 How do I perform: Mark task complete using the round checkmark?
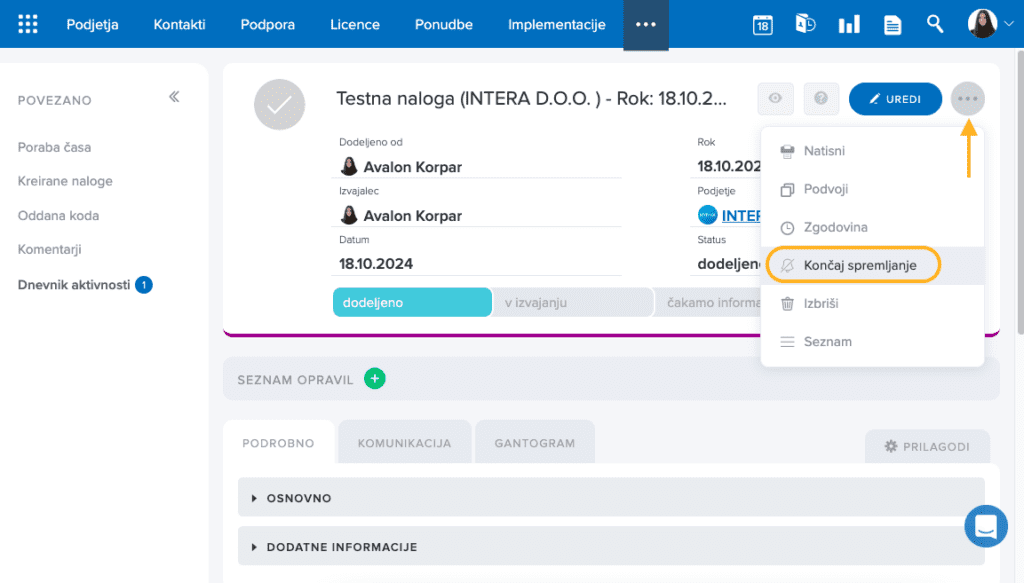click(x=279, y=104)
